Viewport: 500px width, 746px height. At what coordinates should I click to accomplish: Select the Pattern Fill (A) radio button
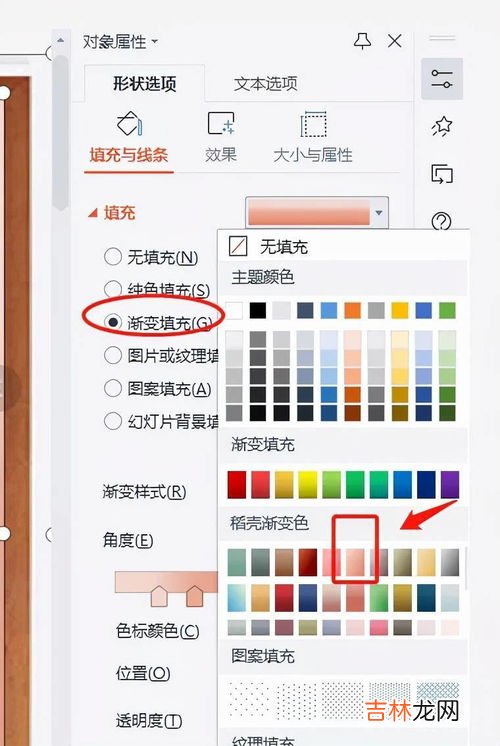(x=113, y=388)
